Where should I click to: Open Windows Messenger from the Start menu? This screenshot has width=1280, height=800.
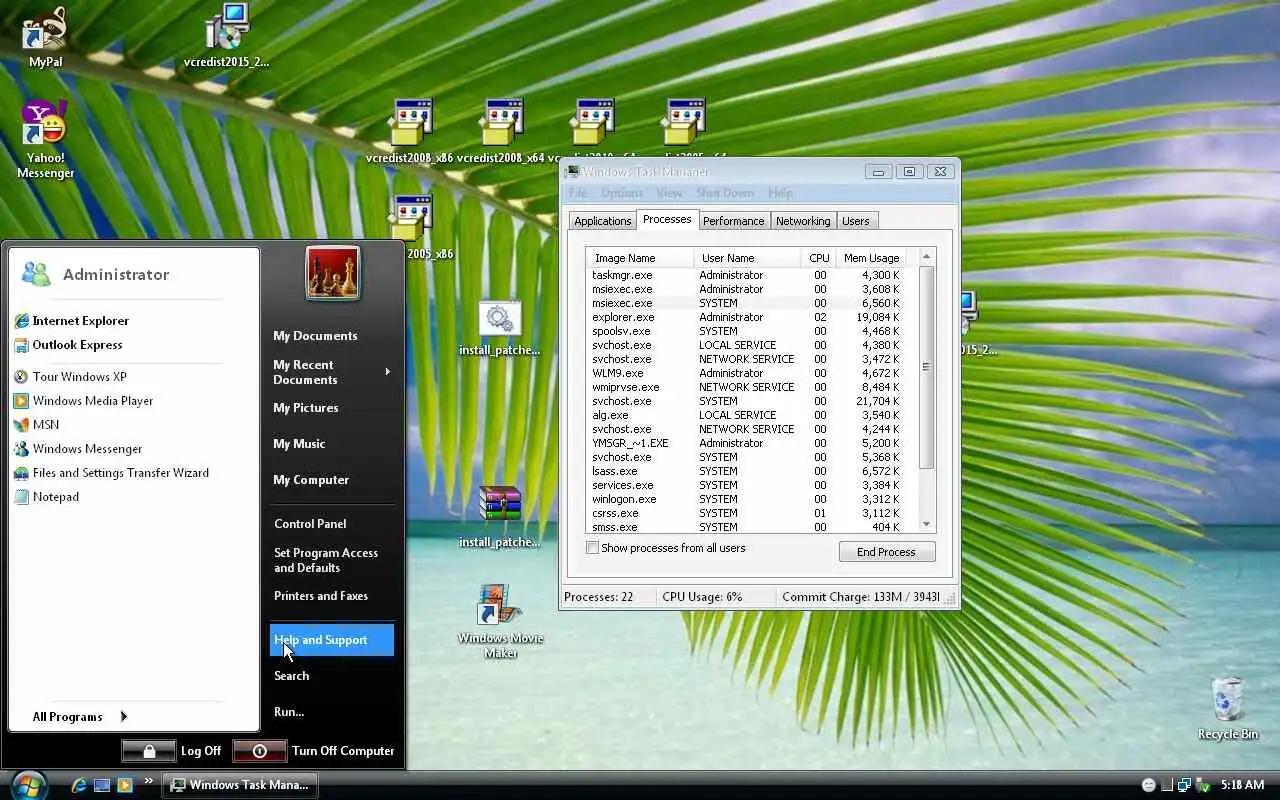point(78,449)
